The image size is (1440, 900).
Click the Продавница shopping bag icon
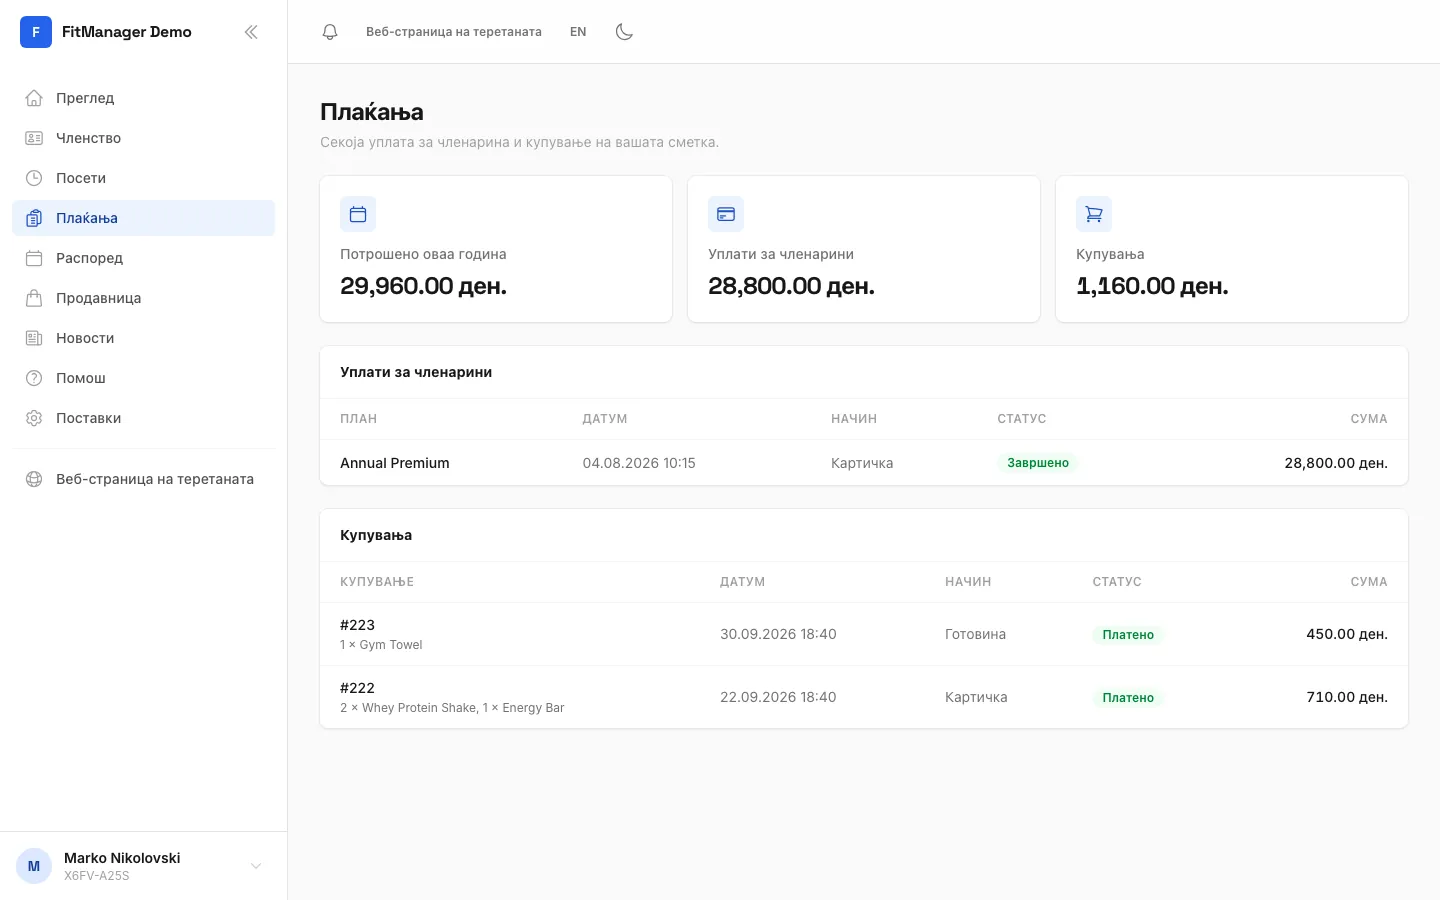[34, 298]
